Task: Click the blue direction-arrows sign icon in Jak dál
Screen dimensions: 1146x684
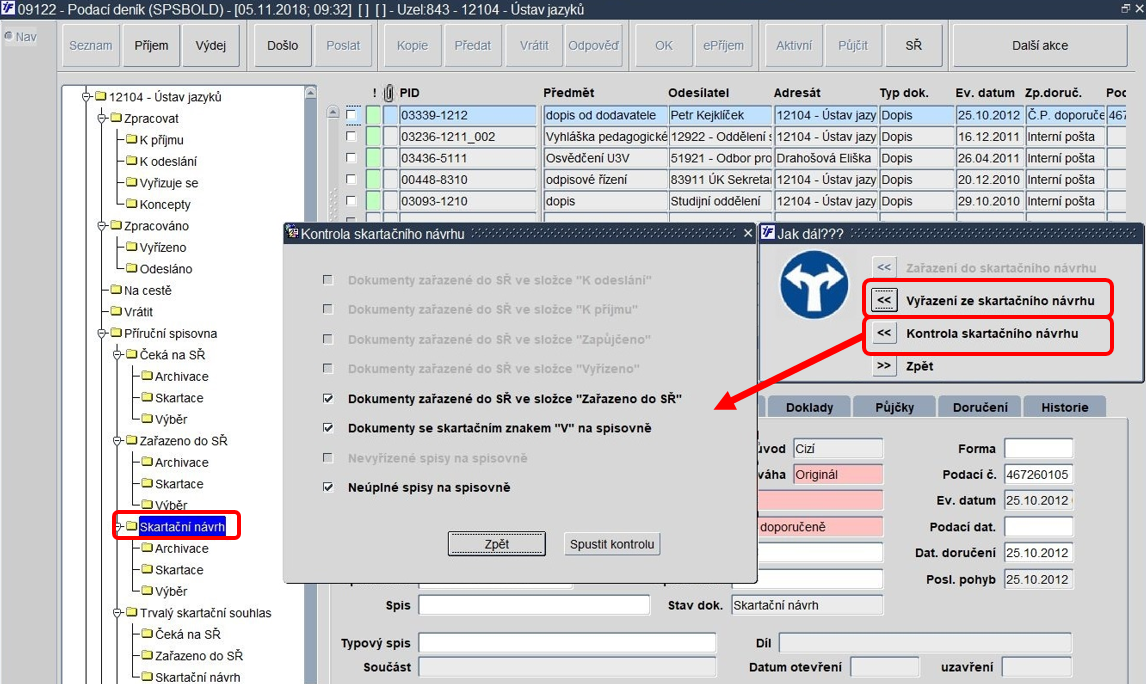Action: pyautogui.click(x=814, y=285)
